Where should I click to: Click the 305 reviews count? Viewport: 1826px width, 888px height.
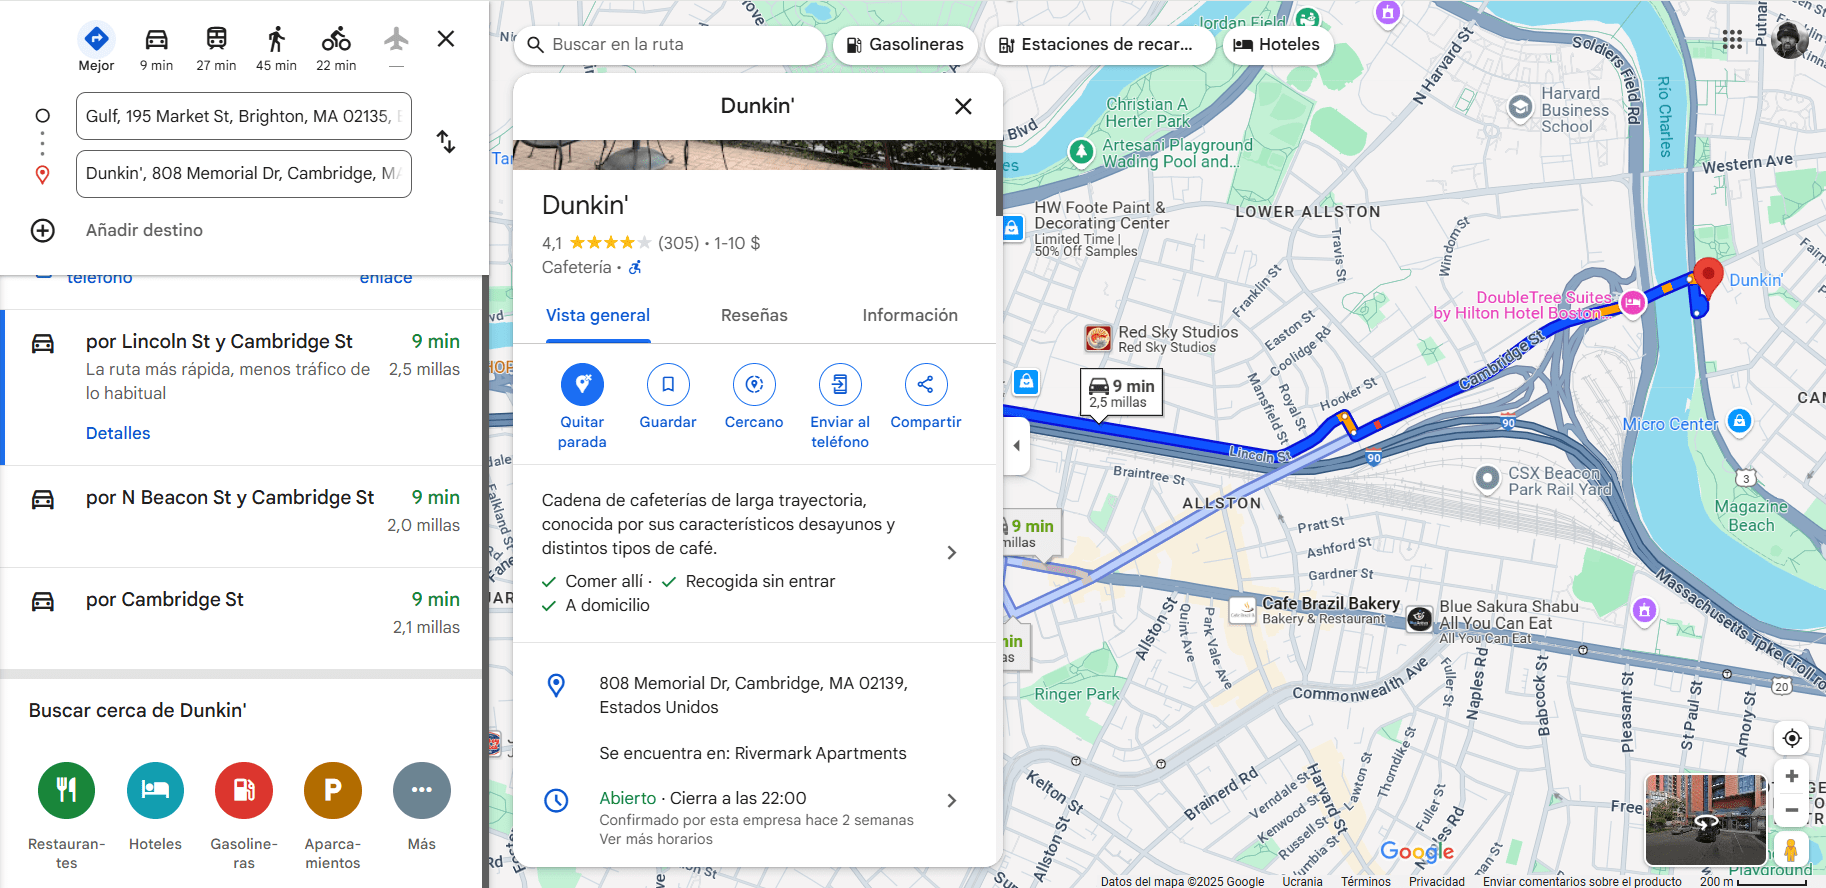[678, 243]
